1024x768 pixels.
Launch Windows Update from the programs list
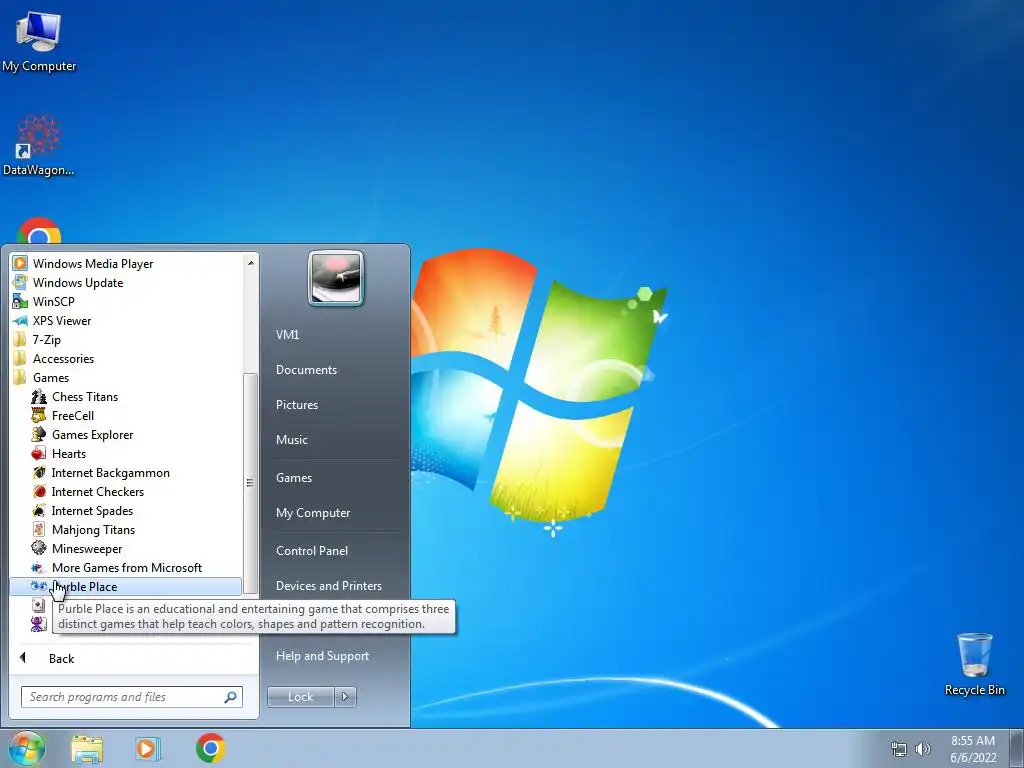pyautogui.click(x=78, y=283)
